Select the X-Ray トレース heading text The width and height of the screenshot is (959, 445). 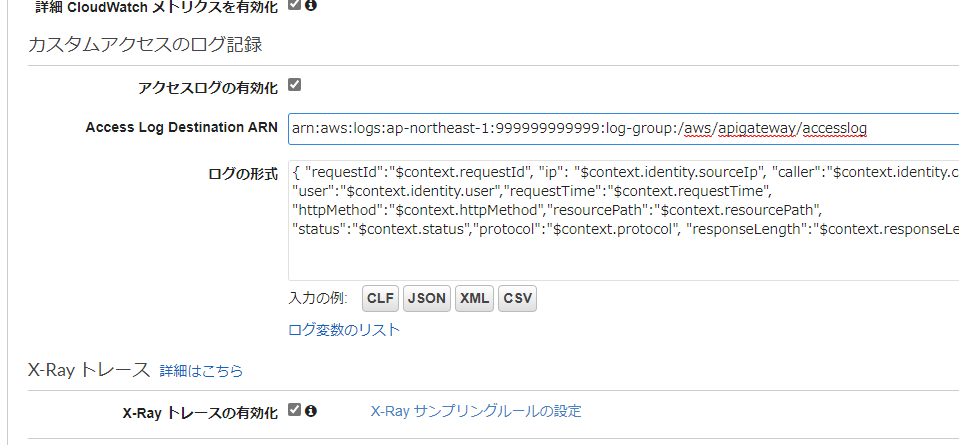tap(89, 369)
